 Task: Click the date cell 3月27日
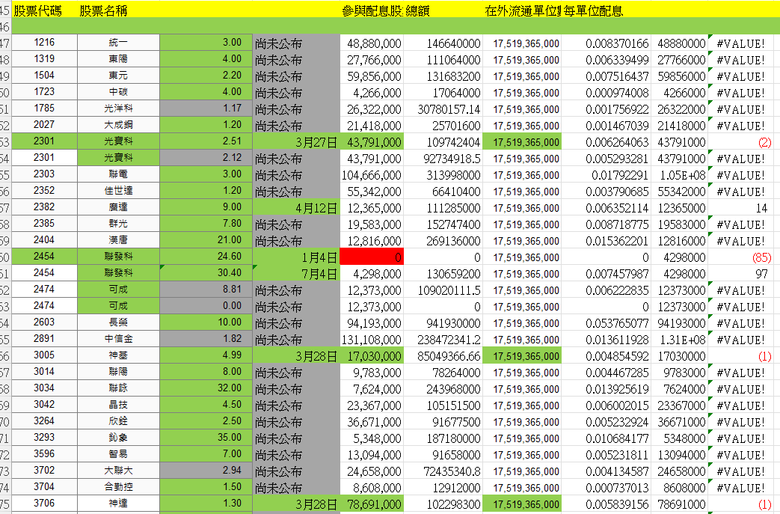296,142
